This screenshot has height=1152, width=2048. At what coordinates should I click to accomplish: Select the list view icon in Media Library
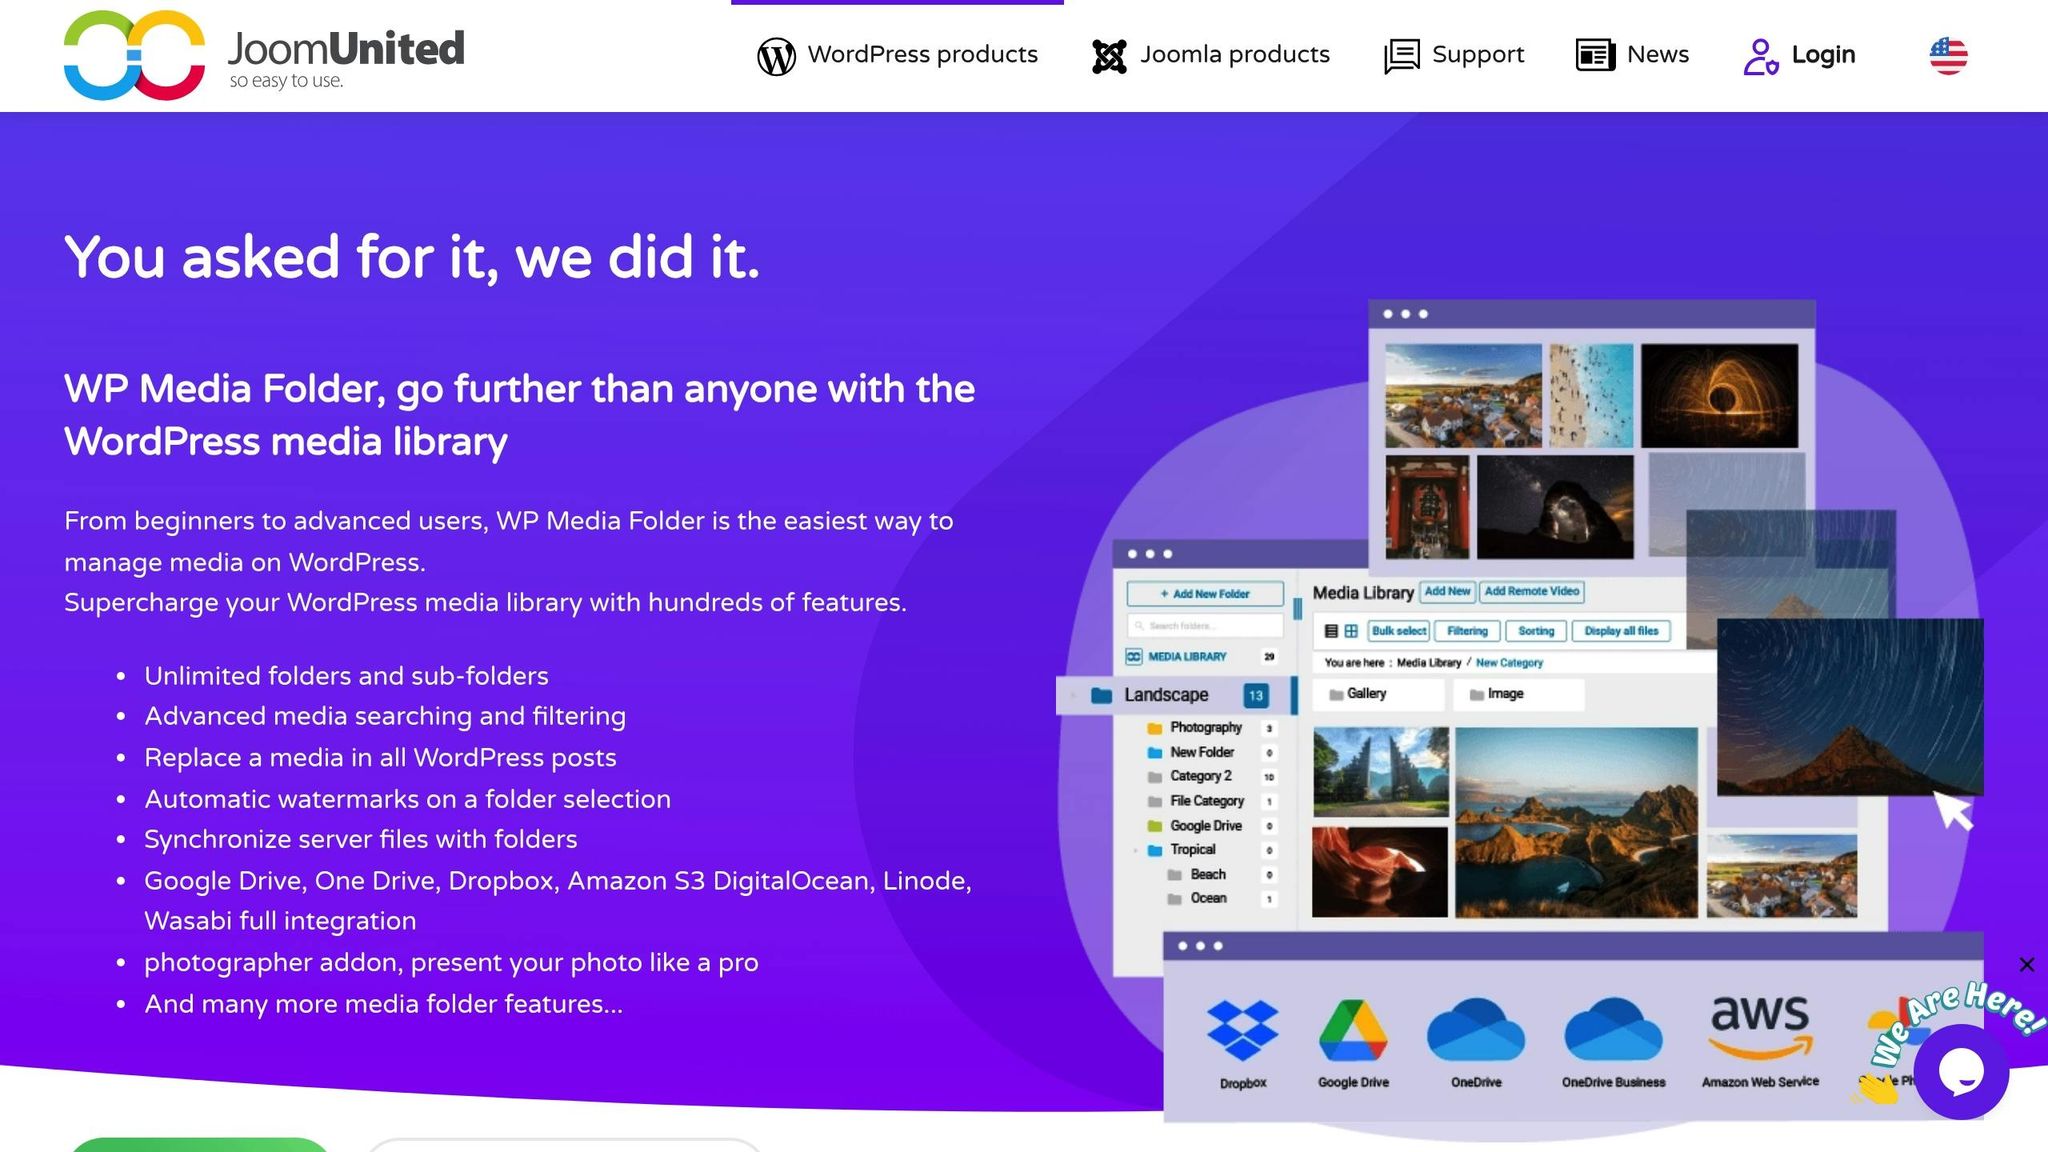tap(1331, 630)
